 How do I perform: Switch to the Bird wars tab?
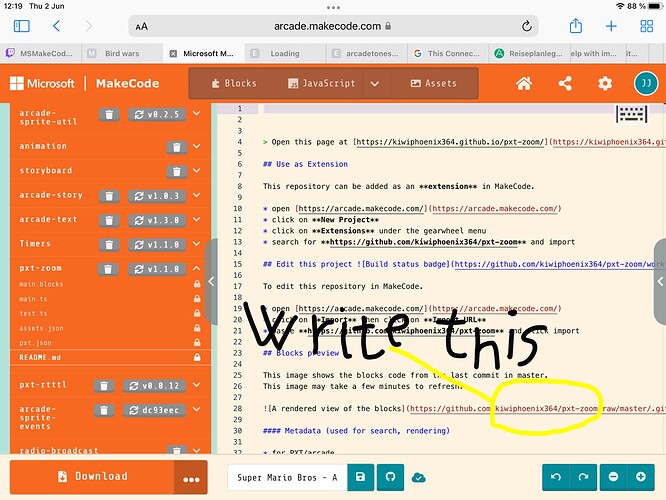(122, 54)
